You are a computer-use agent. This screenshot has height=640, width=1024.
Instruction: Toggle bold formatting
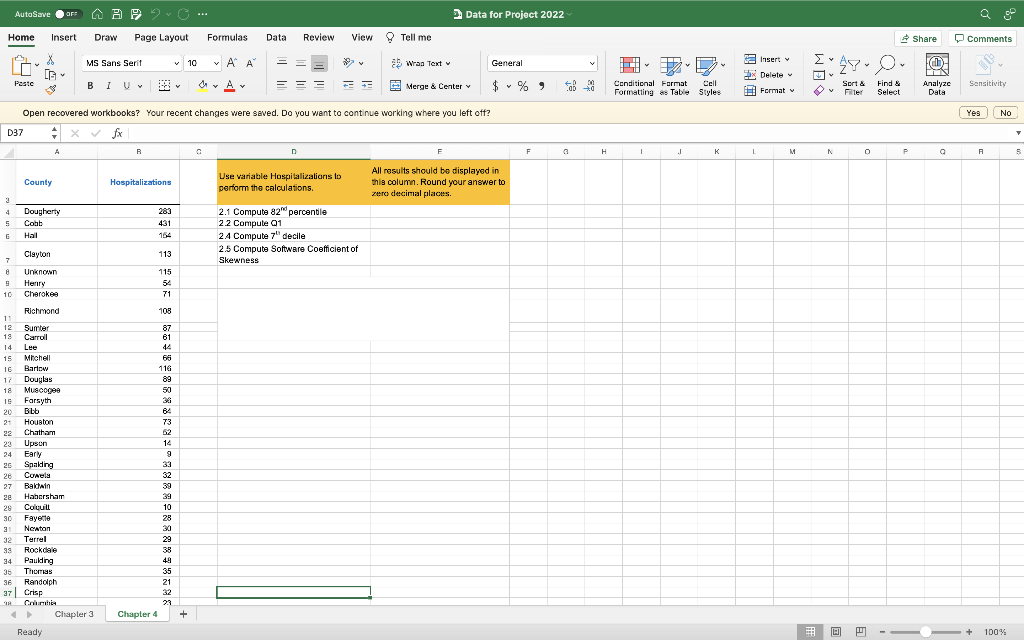click(x=88, y=87)
